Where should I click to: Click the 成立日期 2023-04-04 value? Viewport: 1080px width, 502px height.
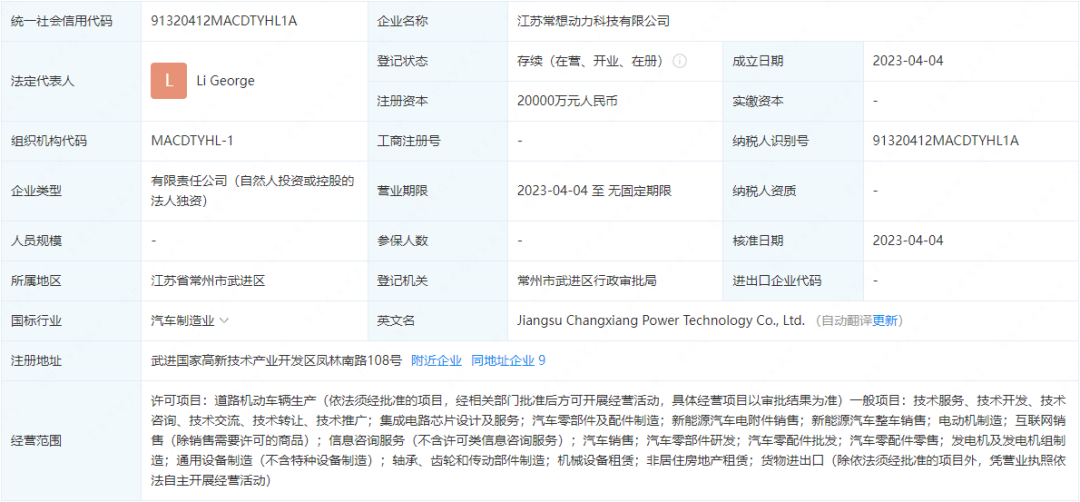908,61
